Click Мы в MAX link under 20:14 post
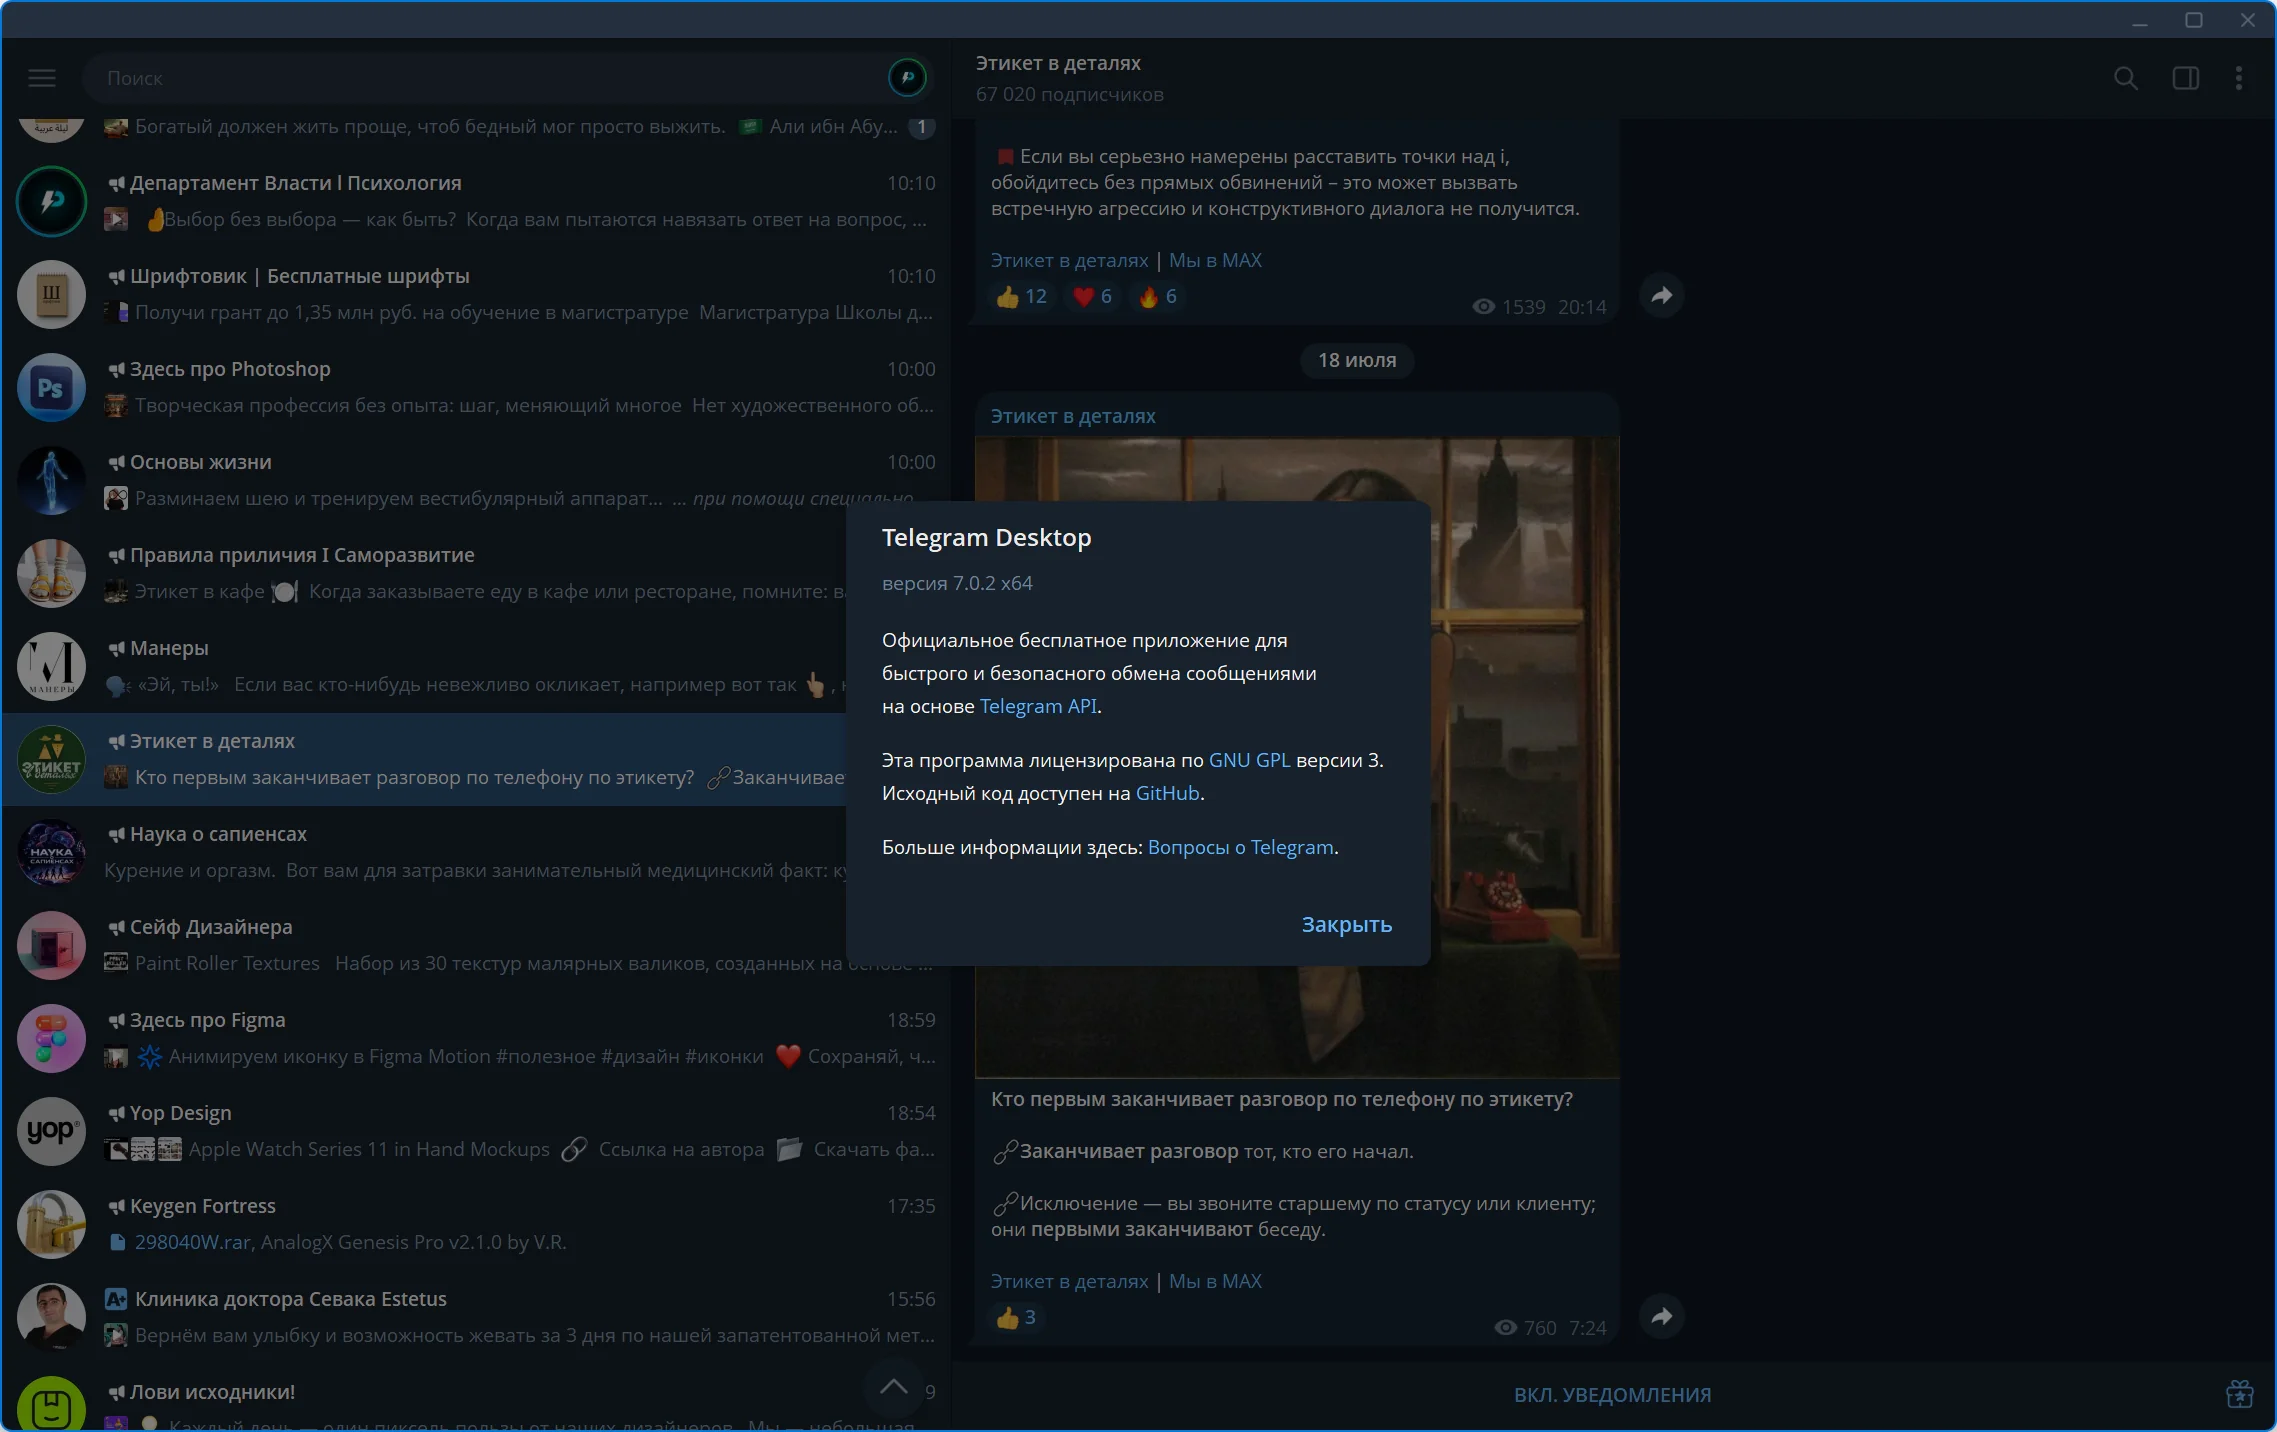This screenshot has height=1432, width=2277. pos(1215,260)
